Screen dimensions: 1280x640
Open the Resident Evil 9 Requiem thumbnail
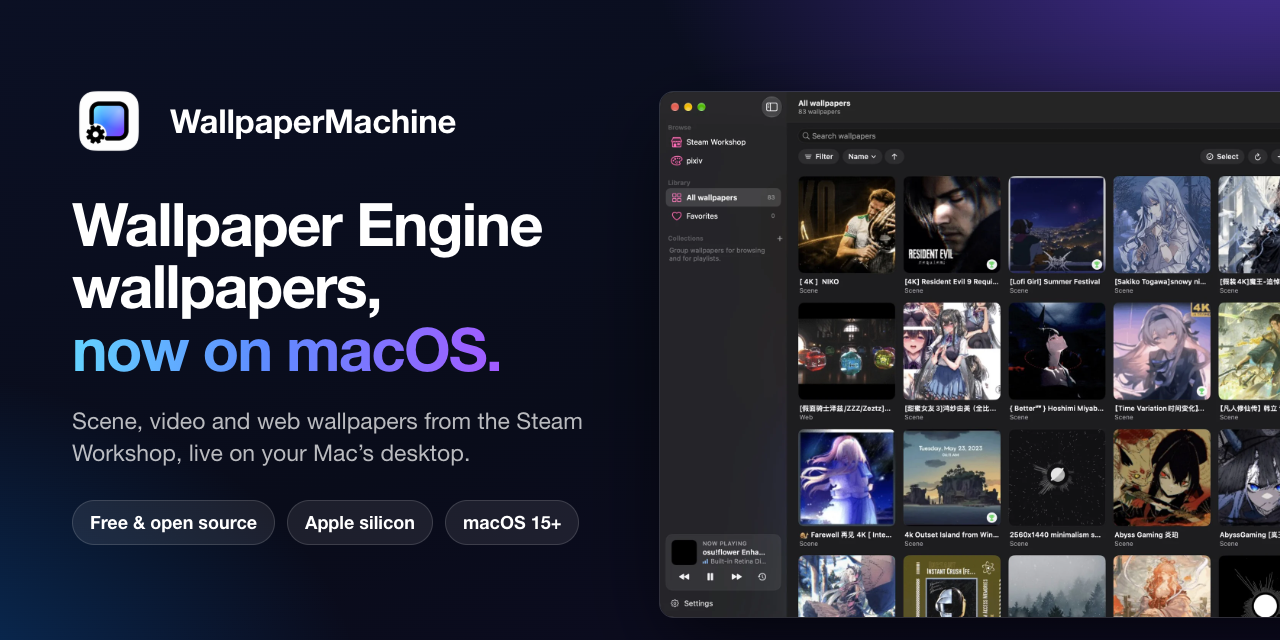click(x=952, y=225)
